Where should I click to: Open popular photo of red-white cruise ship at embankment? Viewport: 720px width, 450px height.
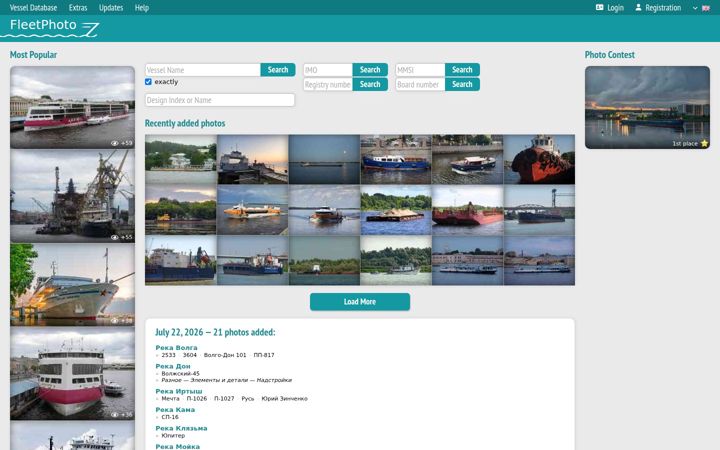pyautogui.click(x=72, y=107)
